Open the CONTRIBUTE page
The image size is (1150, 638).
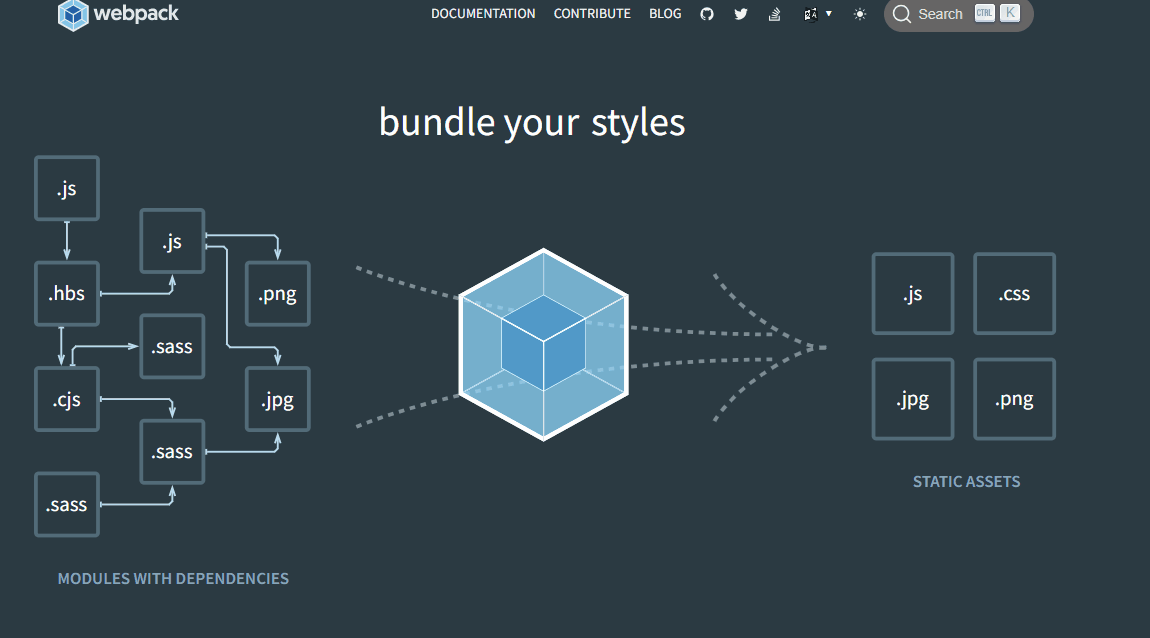click(x=592, y=13)
